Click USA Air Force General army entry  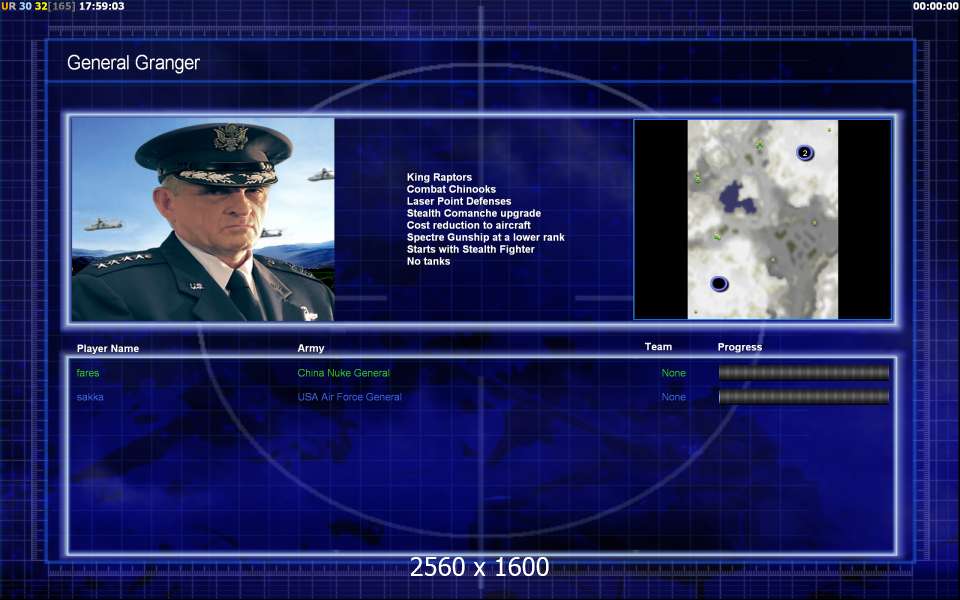point(349,397)
